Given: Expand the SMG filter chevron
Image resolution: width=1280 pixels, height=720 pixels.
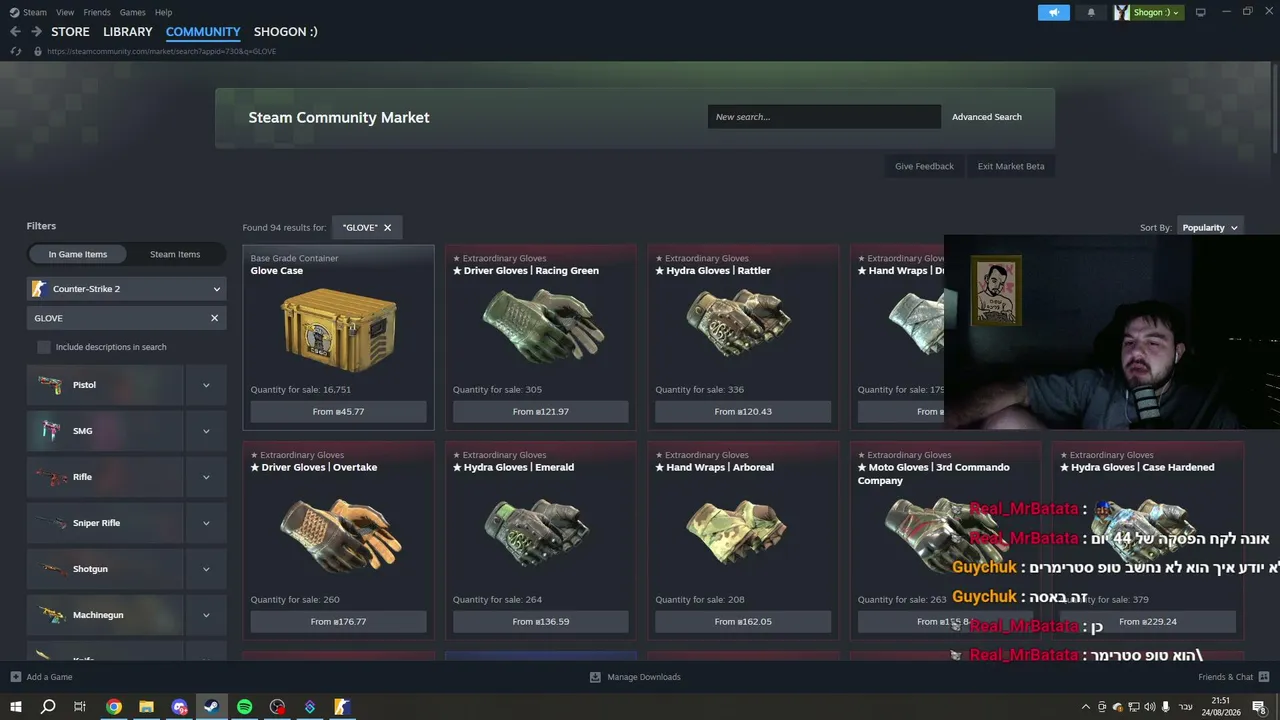Looking at the screenshot, I should click(206, 431).
